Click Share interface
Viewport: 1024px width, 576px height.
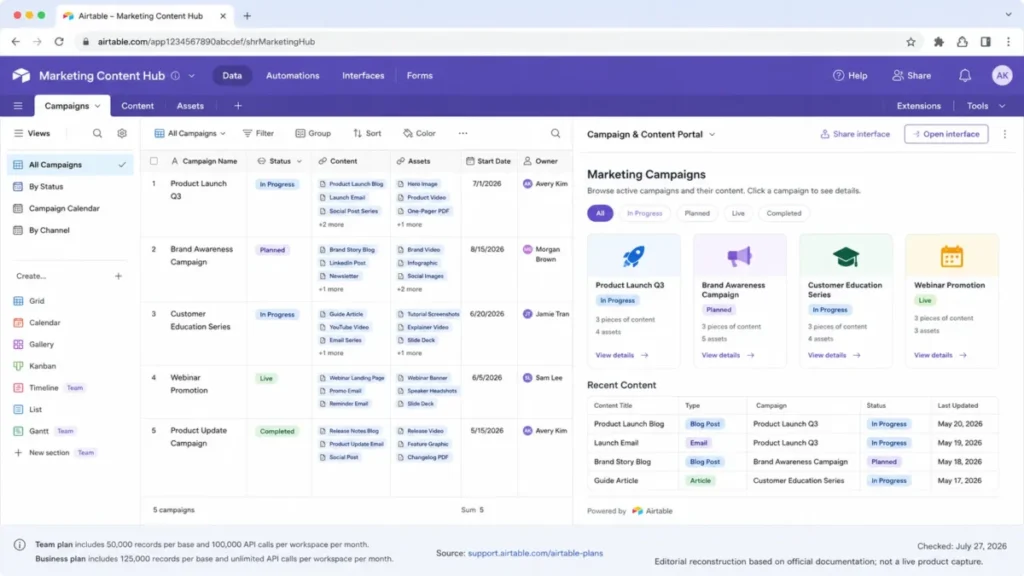click(855, 134)
